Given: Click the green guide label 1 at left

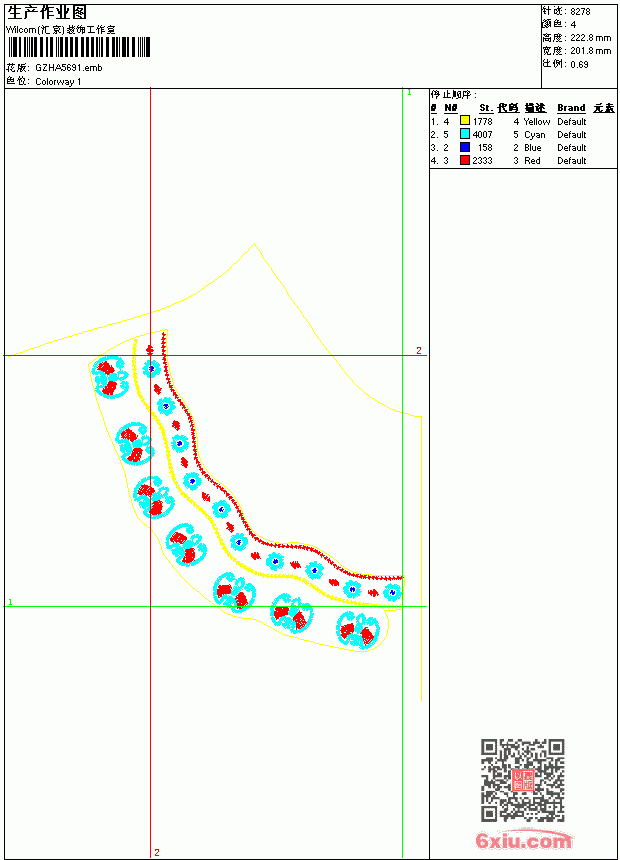Looking at the screenshot, I should click(x=10, y=602).
